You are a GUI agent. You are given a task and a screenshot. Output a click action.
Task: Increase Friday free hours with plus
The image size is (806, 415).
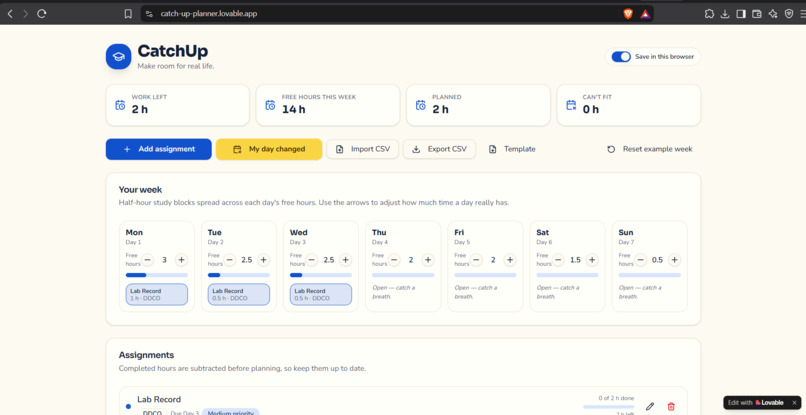click(x=510, y=260)
